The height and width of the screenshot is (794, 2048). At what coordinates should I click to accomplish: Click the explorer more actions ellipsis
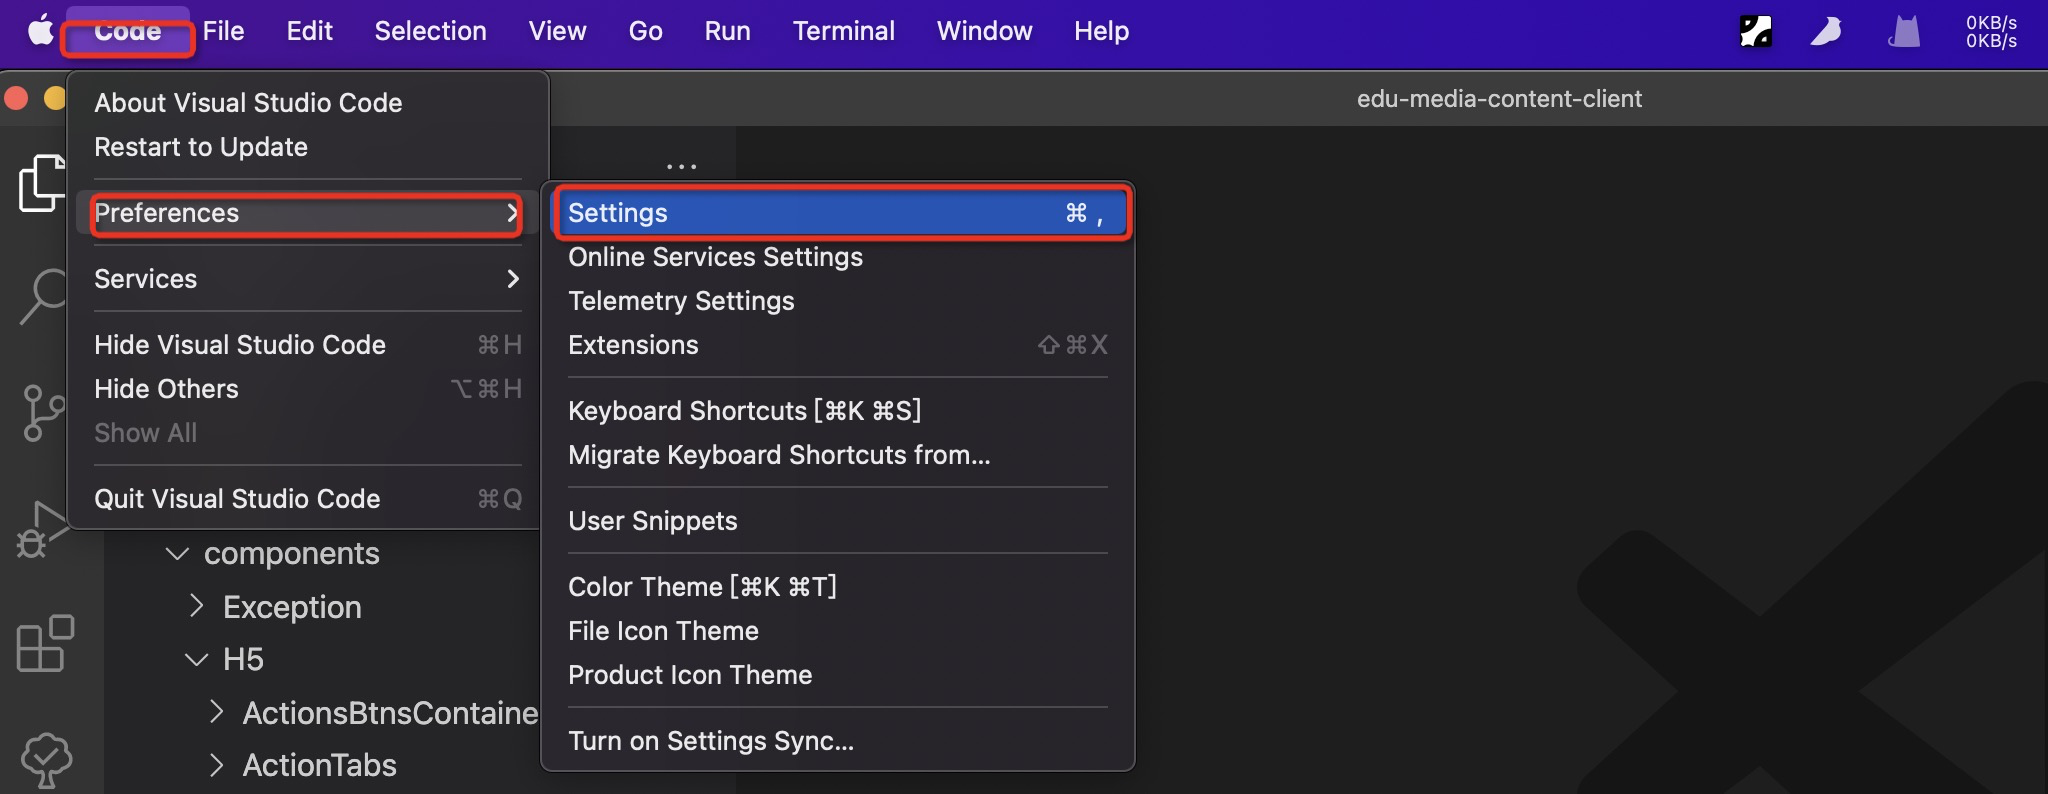click(681, 166)
